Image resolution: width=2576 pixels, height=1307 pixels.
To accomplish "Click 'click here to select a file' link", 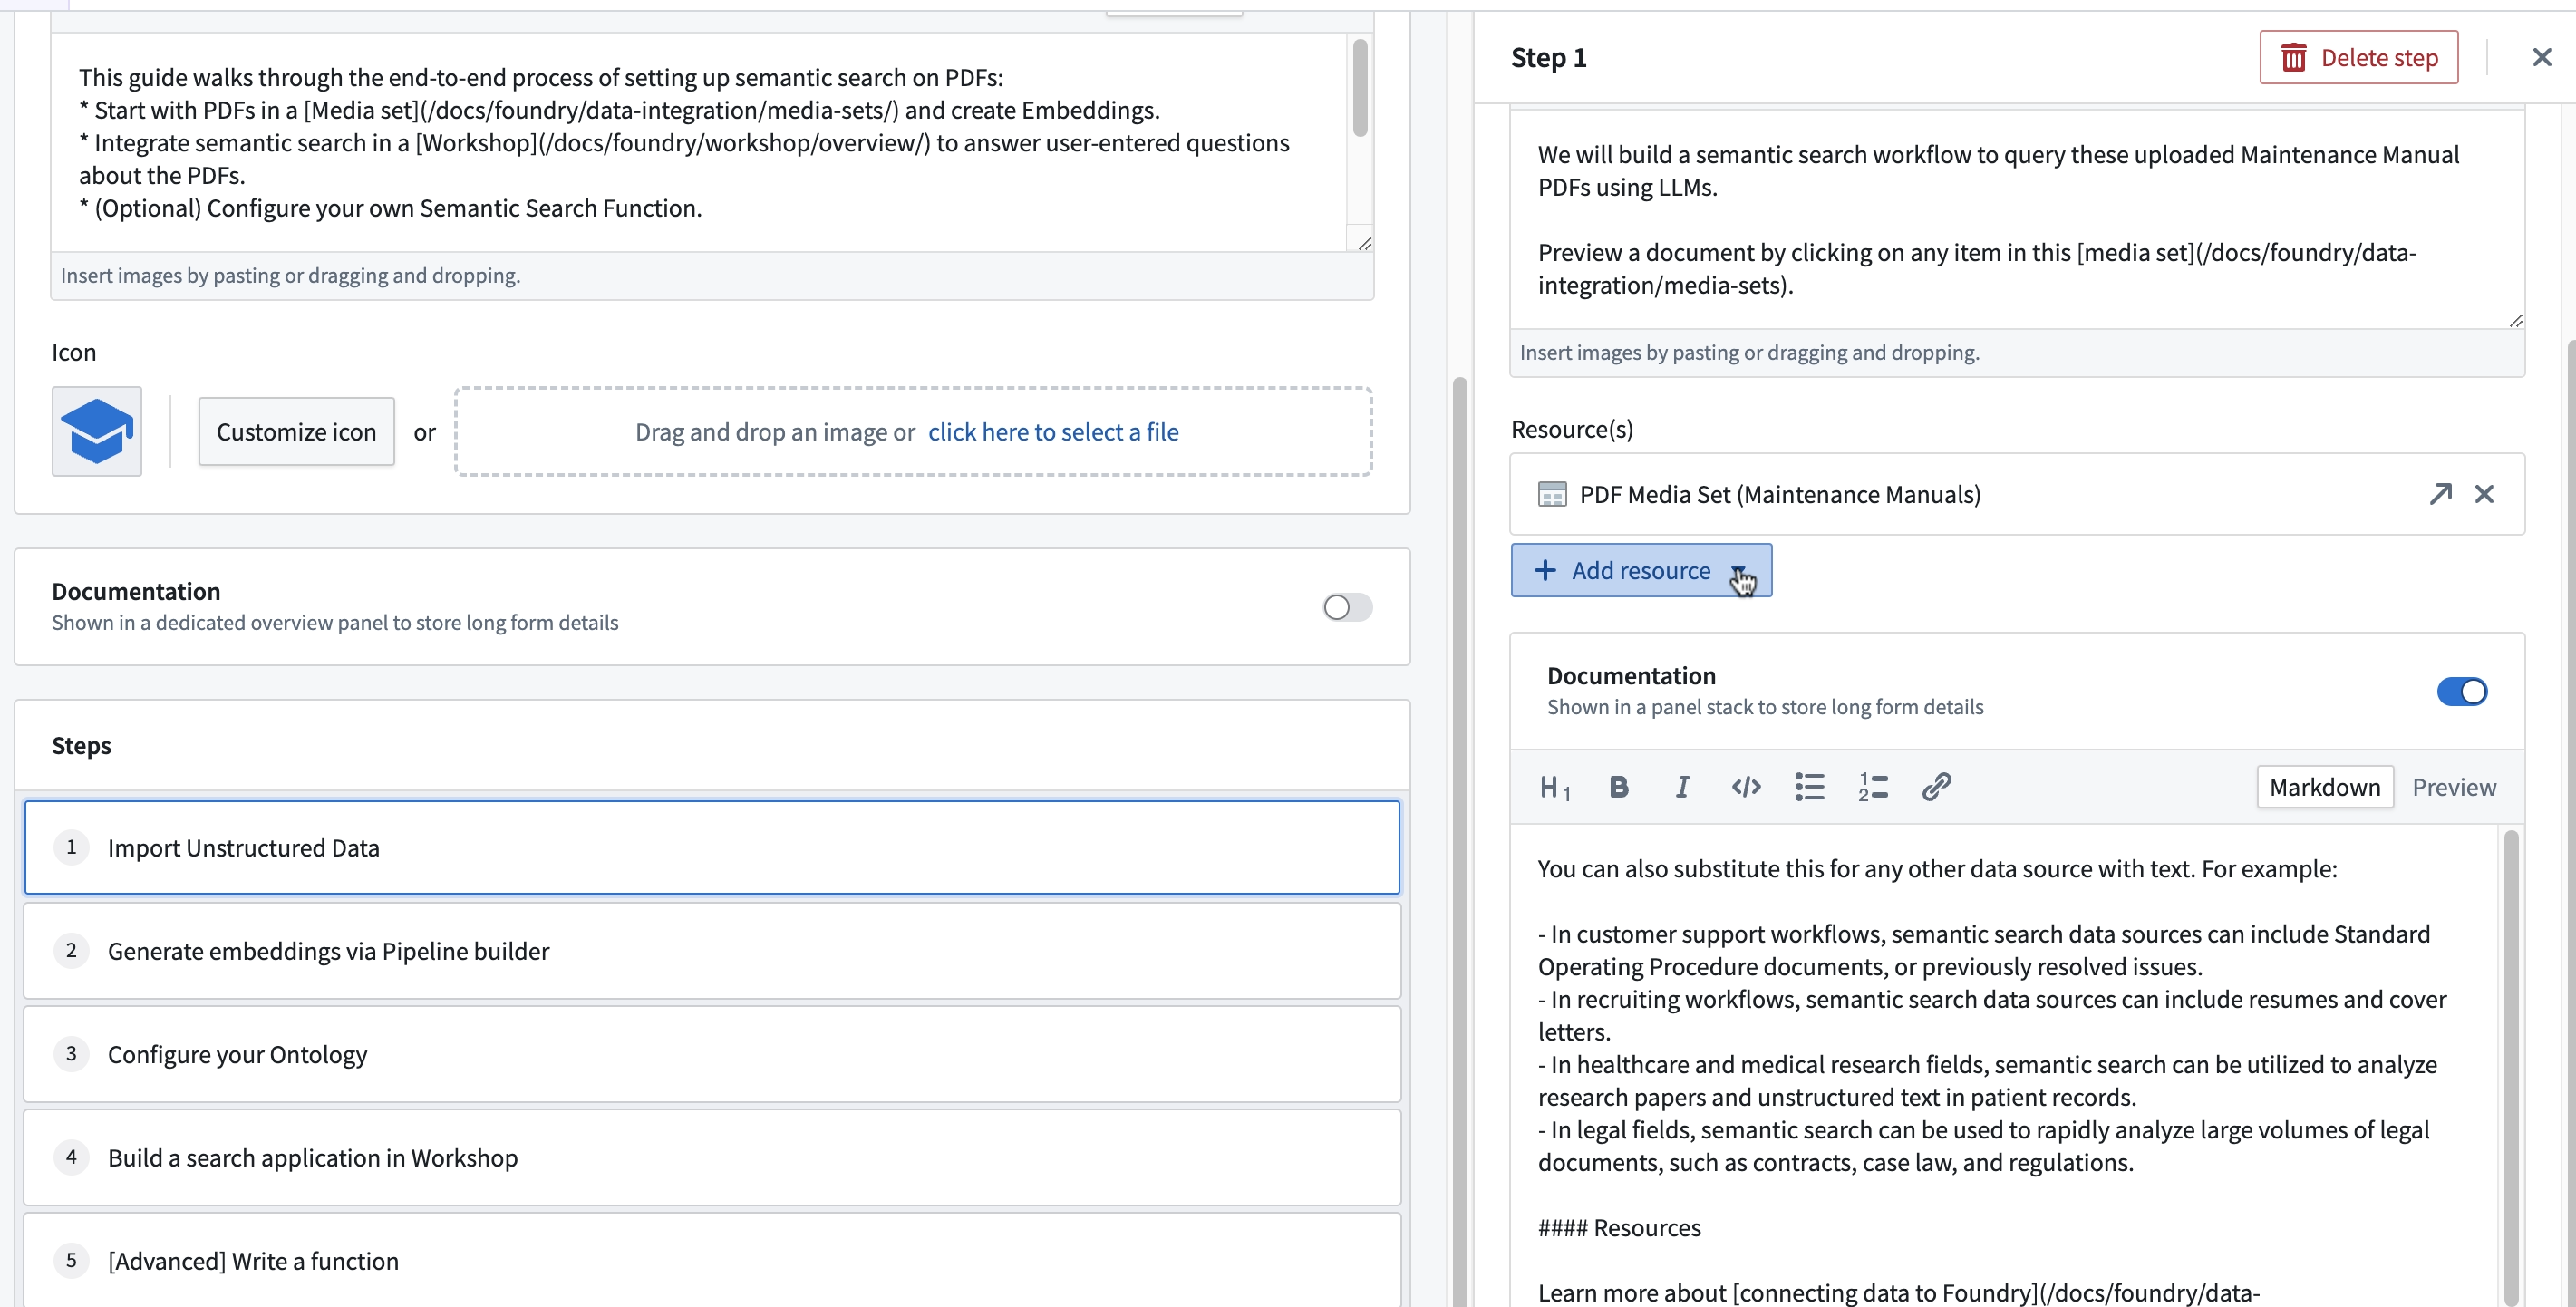I will click(1053, 431).
